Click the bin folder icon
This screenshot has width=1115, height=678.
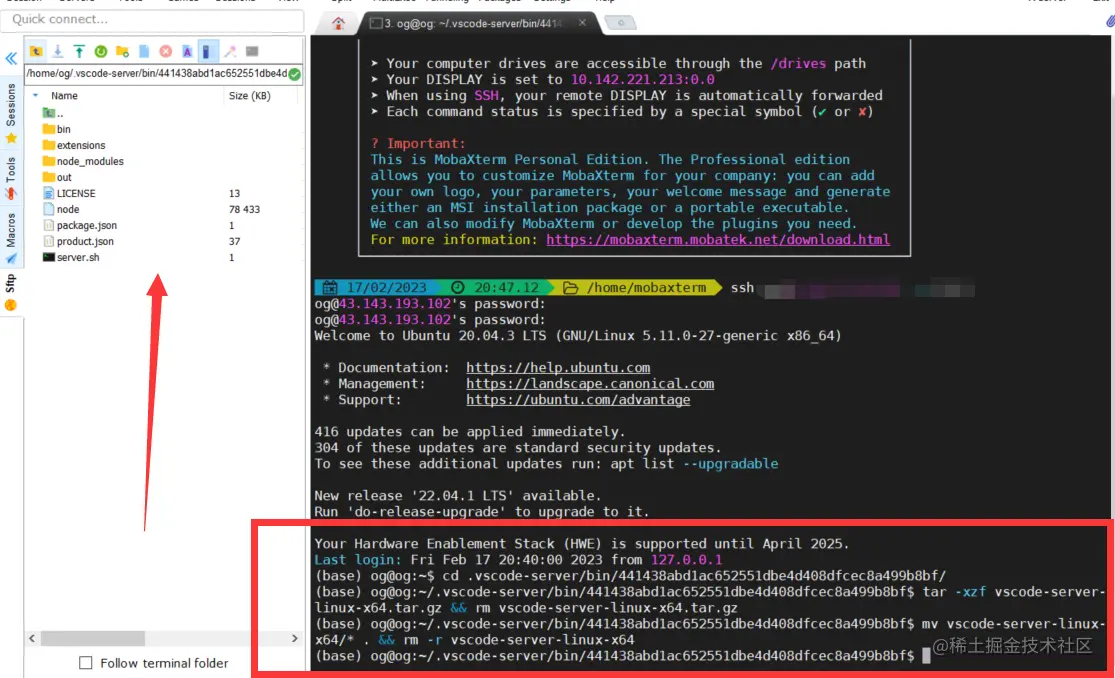48,129
